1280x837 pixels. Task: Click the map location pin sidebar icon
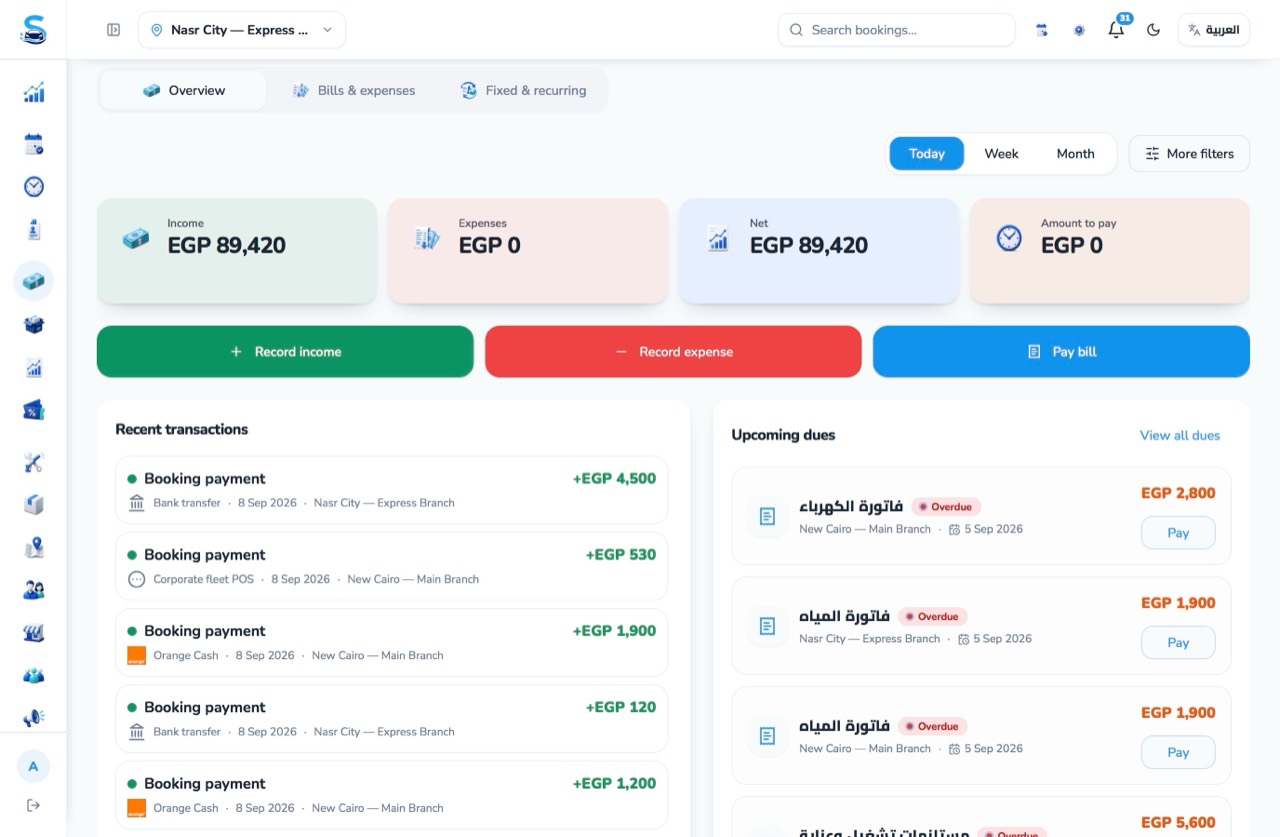(34, 547)
